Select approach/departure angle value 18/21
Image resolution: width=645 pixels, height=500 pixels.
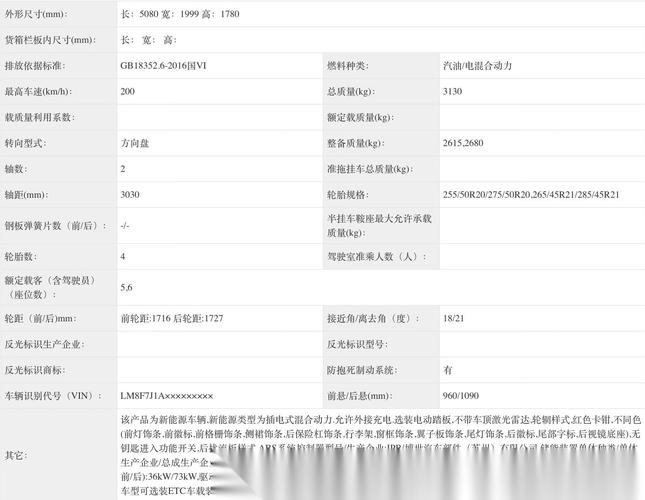coord(453,318)
